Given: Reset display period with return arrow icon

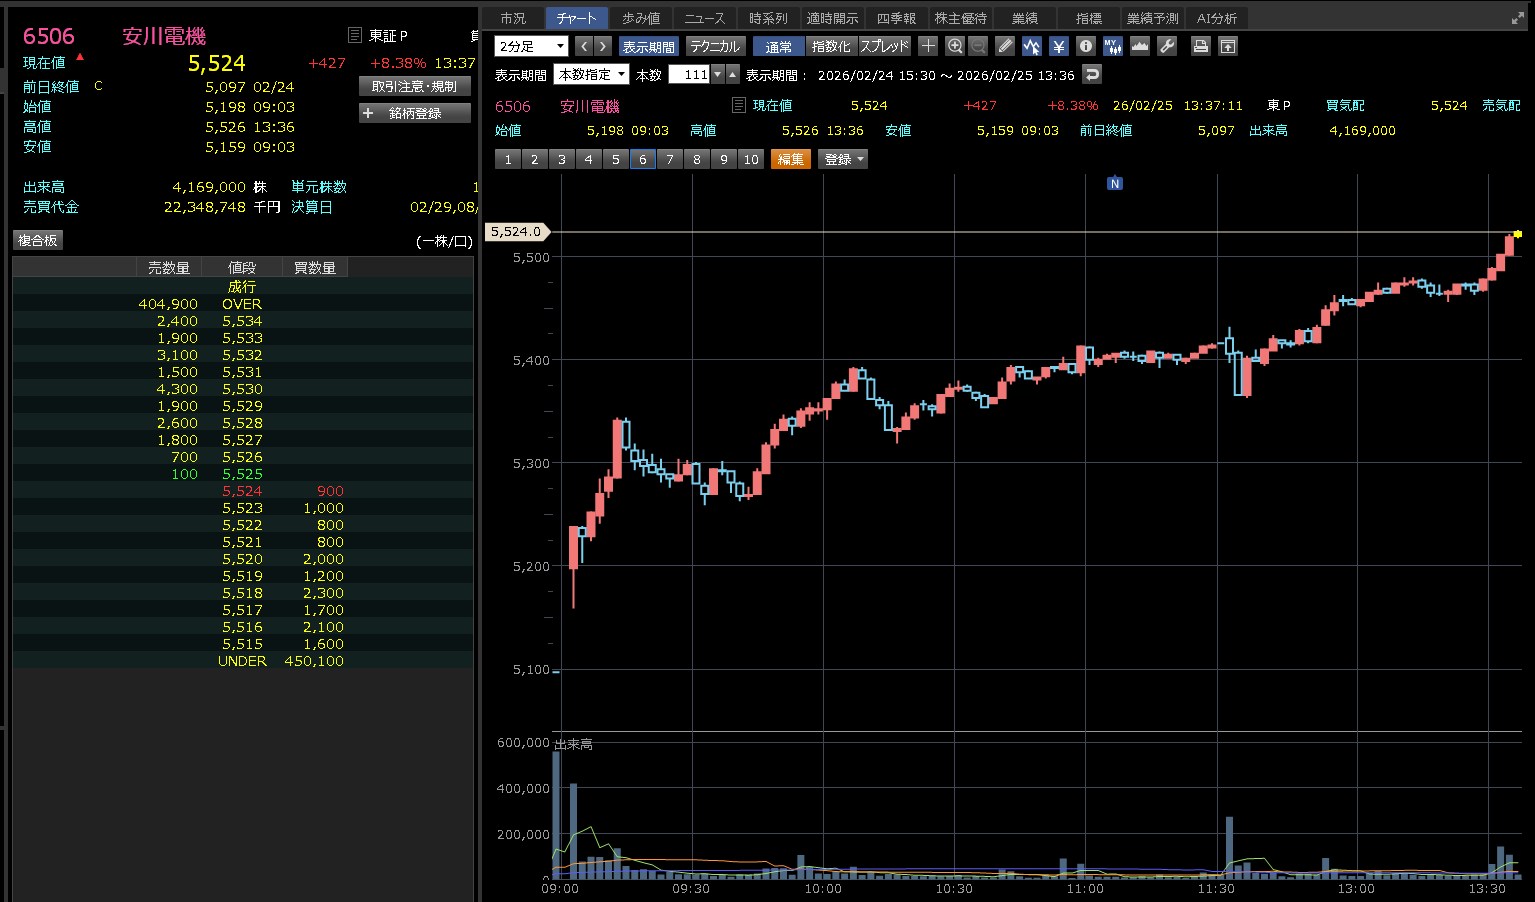Looking at the screenshot, I should point(1092,75).
